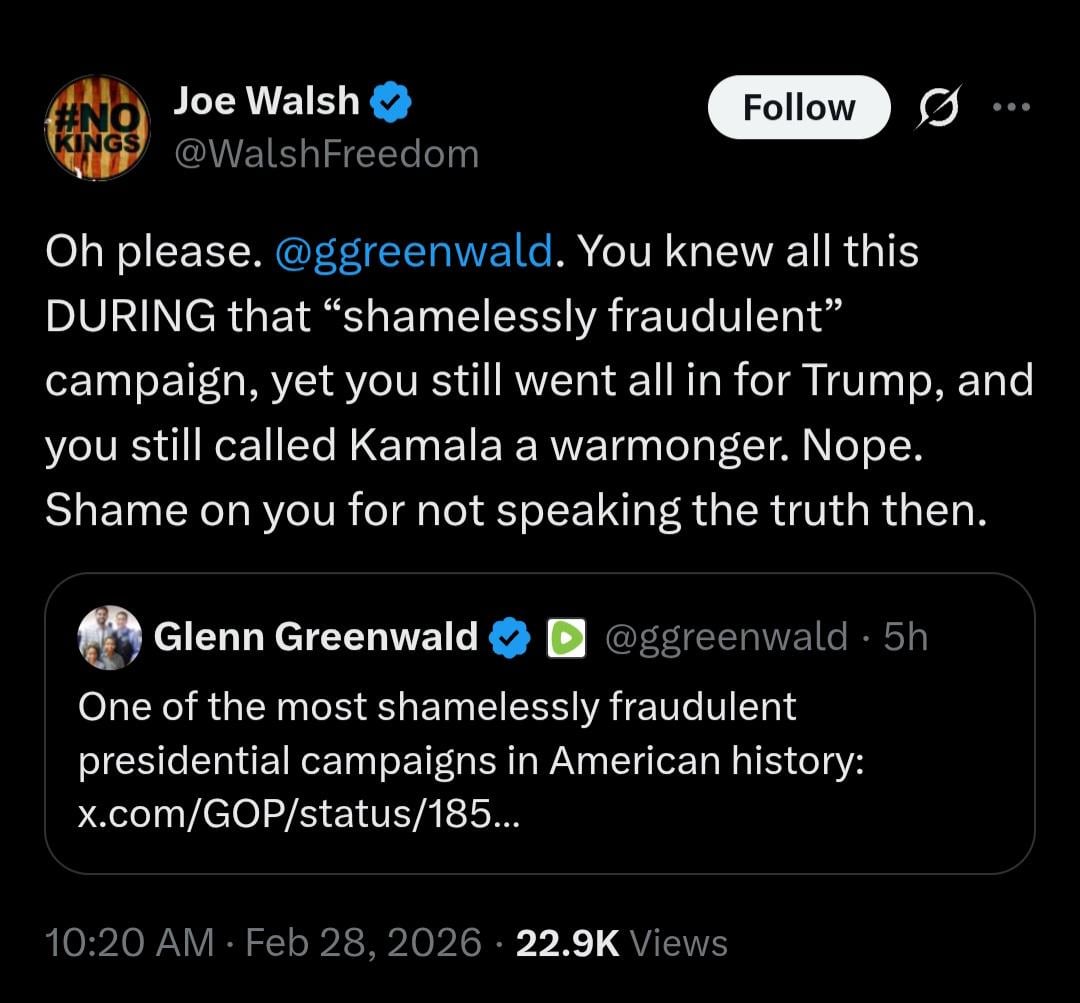The width and height of the screenshot is (1080, 1003).
Task: Click Glenn Greenwald's name in the quoted post
Action: 316,637
